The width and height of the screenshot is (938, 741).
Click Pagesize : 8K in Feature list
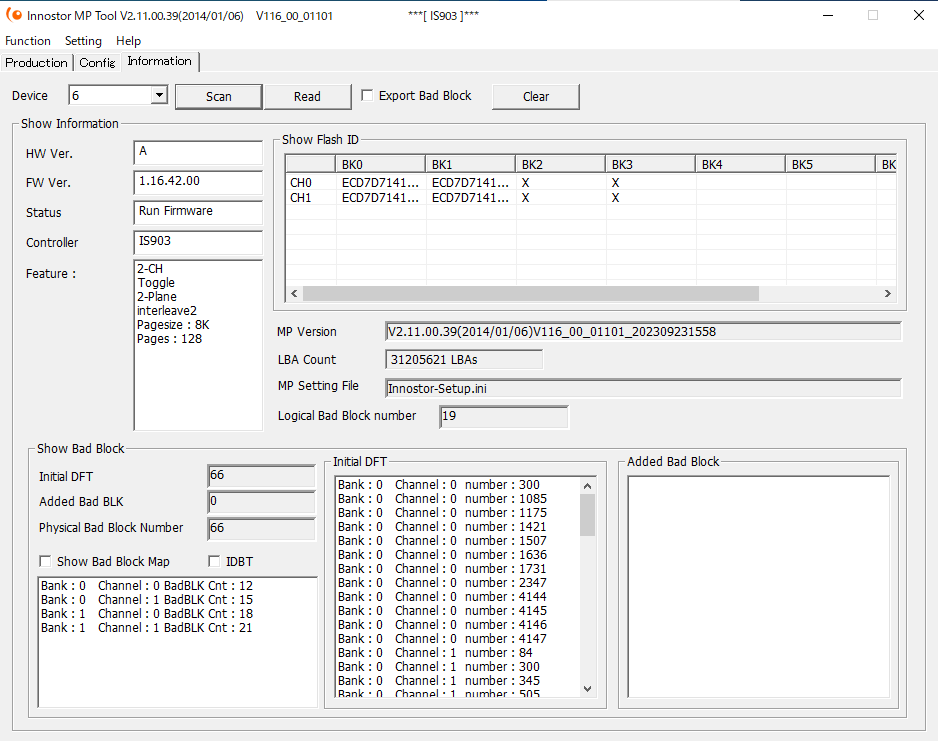coord(173,325)
